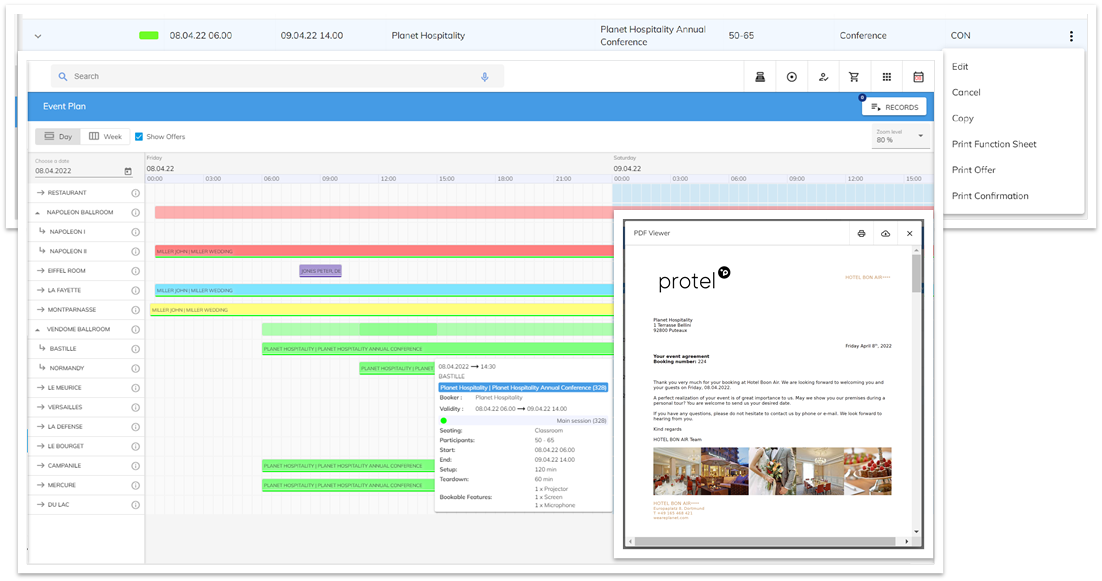Expand the conference row chevron

click(38, 36)
